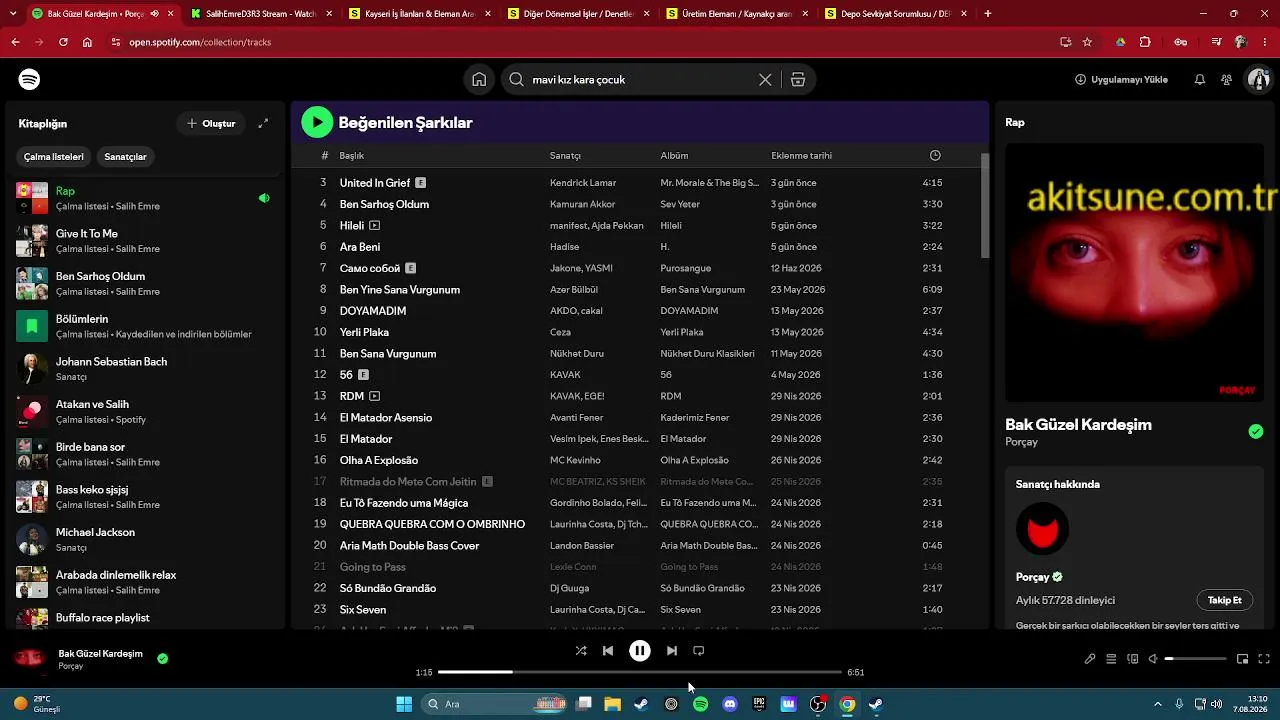Sort tracks by Albüm column header

point(674,156)
